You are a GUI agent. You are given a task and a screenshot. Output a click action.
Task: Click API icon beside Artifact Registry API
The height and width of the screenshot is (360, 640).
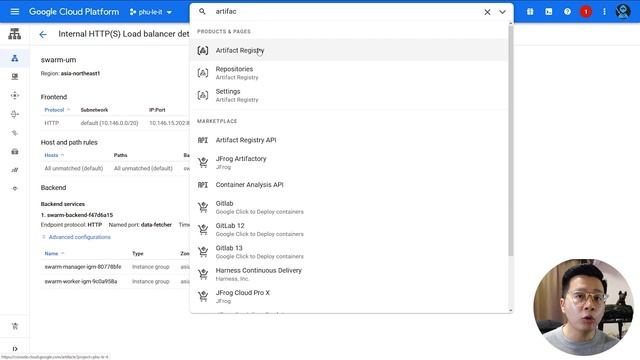point(203,140)
